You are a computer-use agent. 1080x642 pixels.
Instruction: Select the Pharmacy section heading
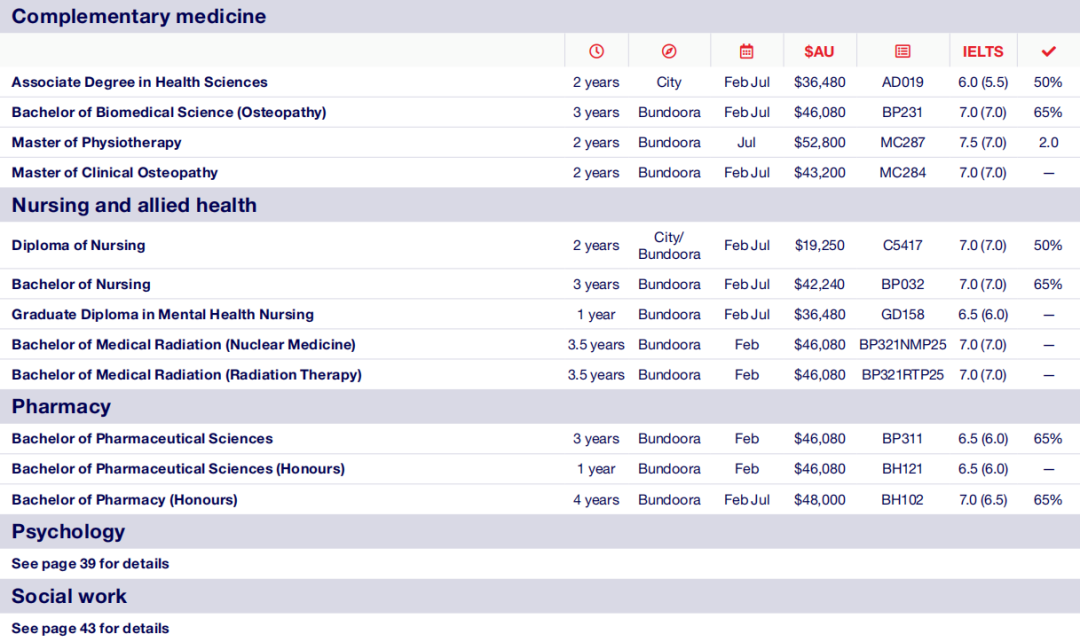tap(61, 406)
